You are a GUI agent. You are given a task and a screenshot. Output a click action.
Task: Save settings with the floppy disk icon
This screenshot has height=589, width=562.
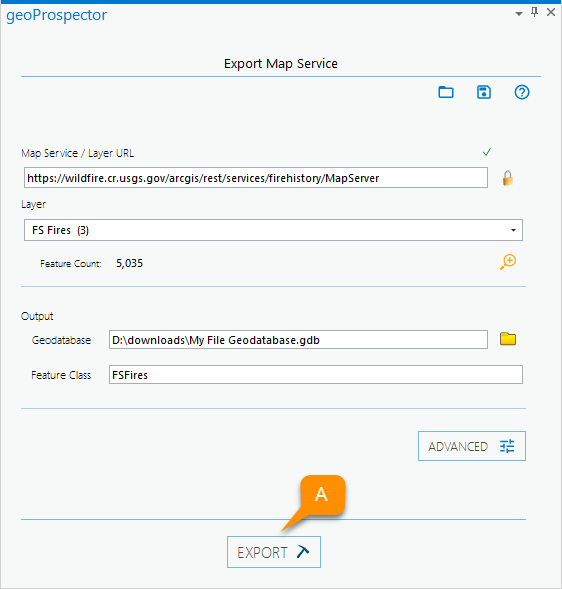point(484,92)
